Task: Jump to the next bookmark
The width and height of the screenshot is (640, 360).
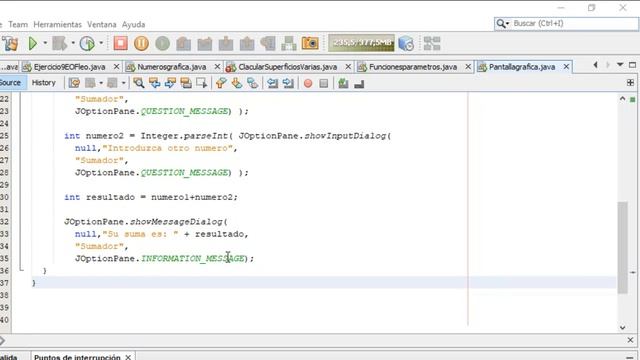Action: click(x=237, y=83)
